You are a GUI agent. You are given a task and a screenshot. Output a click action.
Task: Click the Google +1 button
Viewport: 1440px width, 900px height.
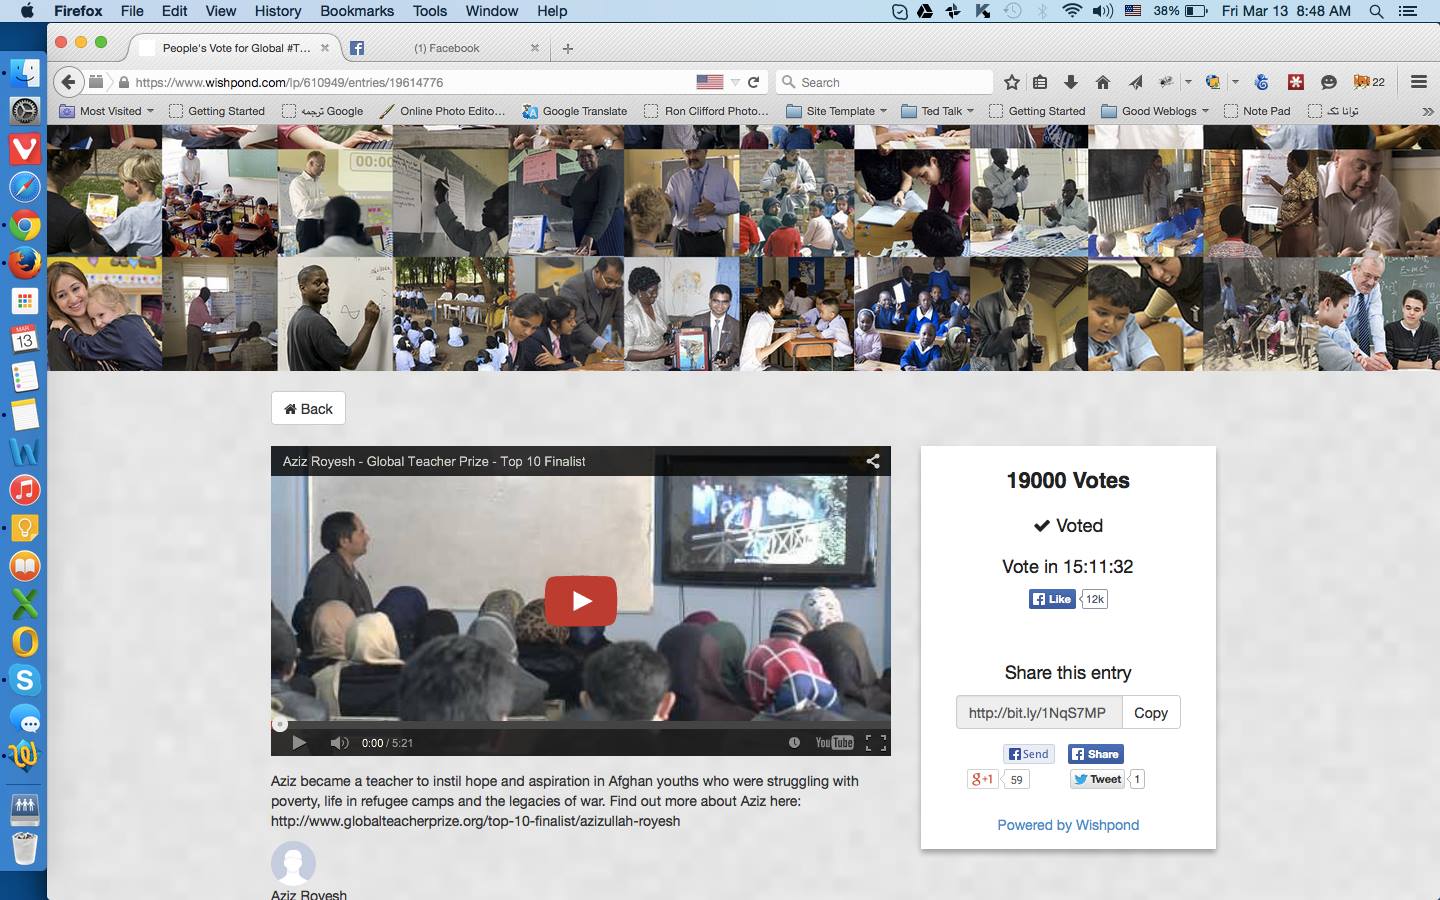(982, 779)
